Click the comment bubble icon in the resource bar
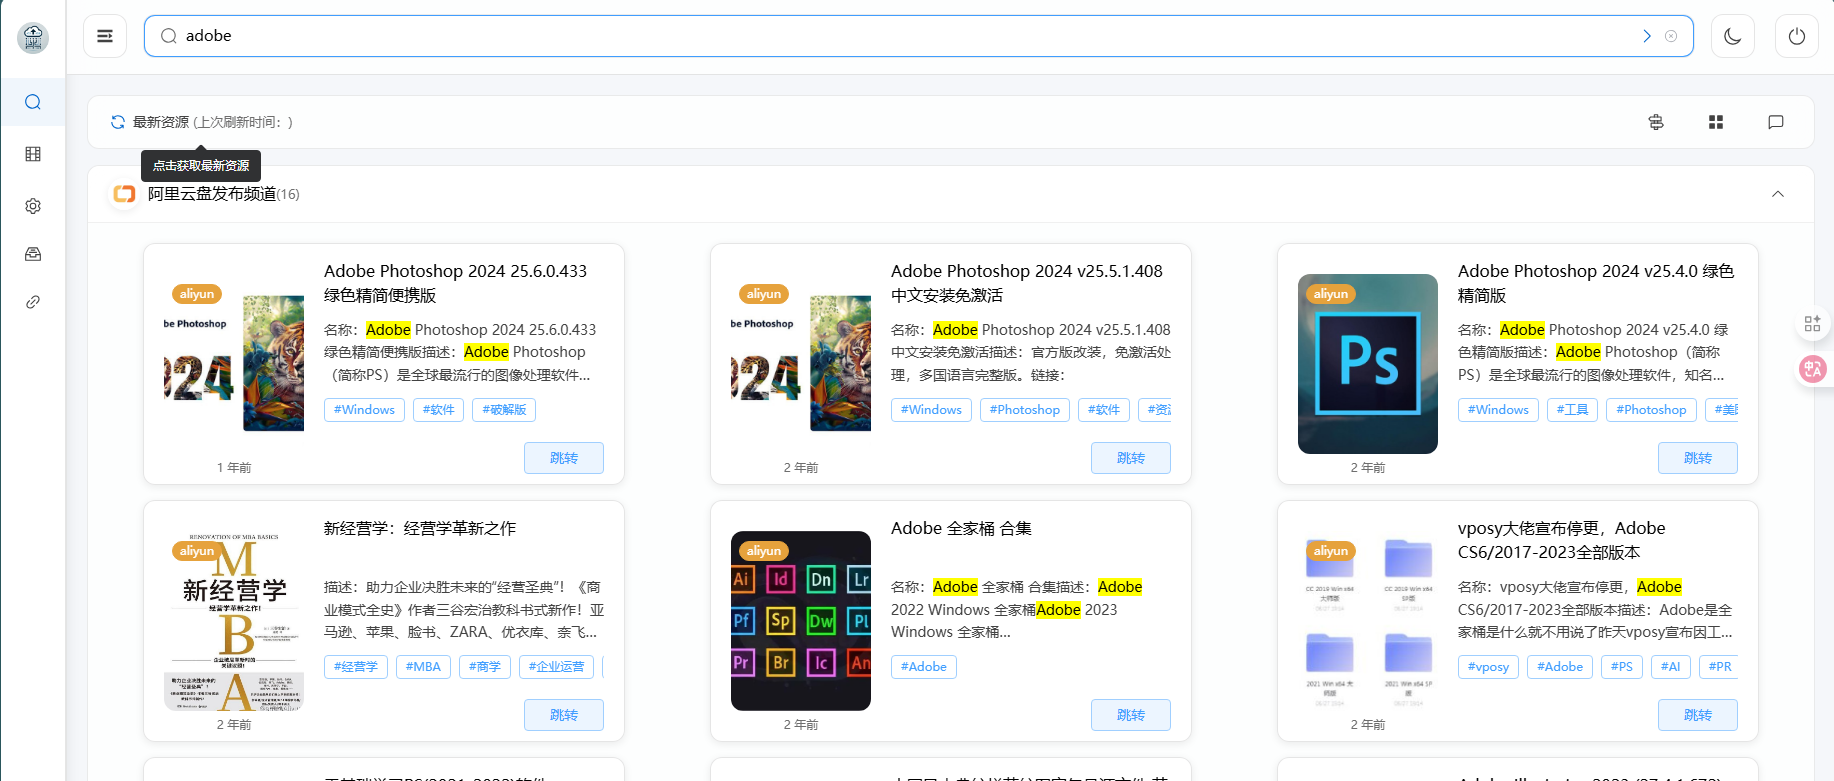The image size is (1834, 781). (1776, 122)
